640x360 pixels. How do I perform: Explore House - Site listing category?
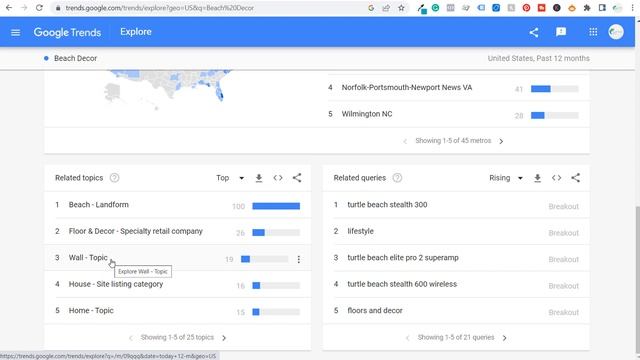[116, 284]
